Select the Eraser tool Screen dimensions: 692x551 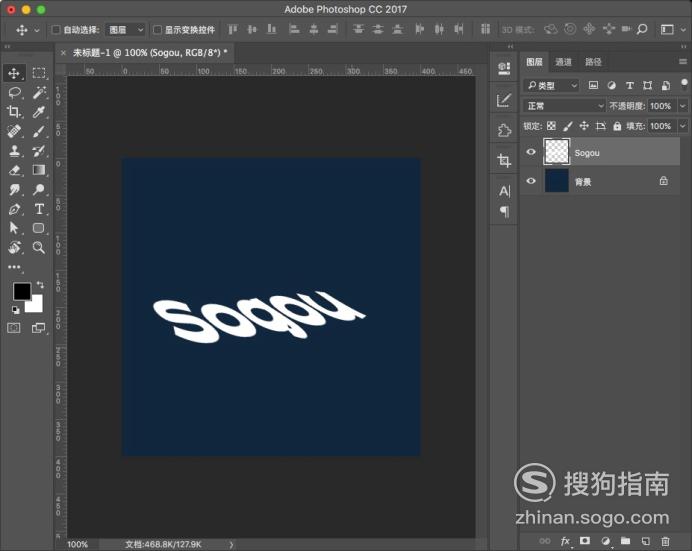(14, 170)
